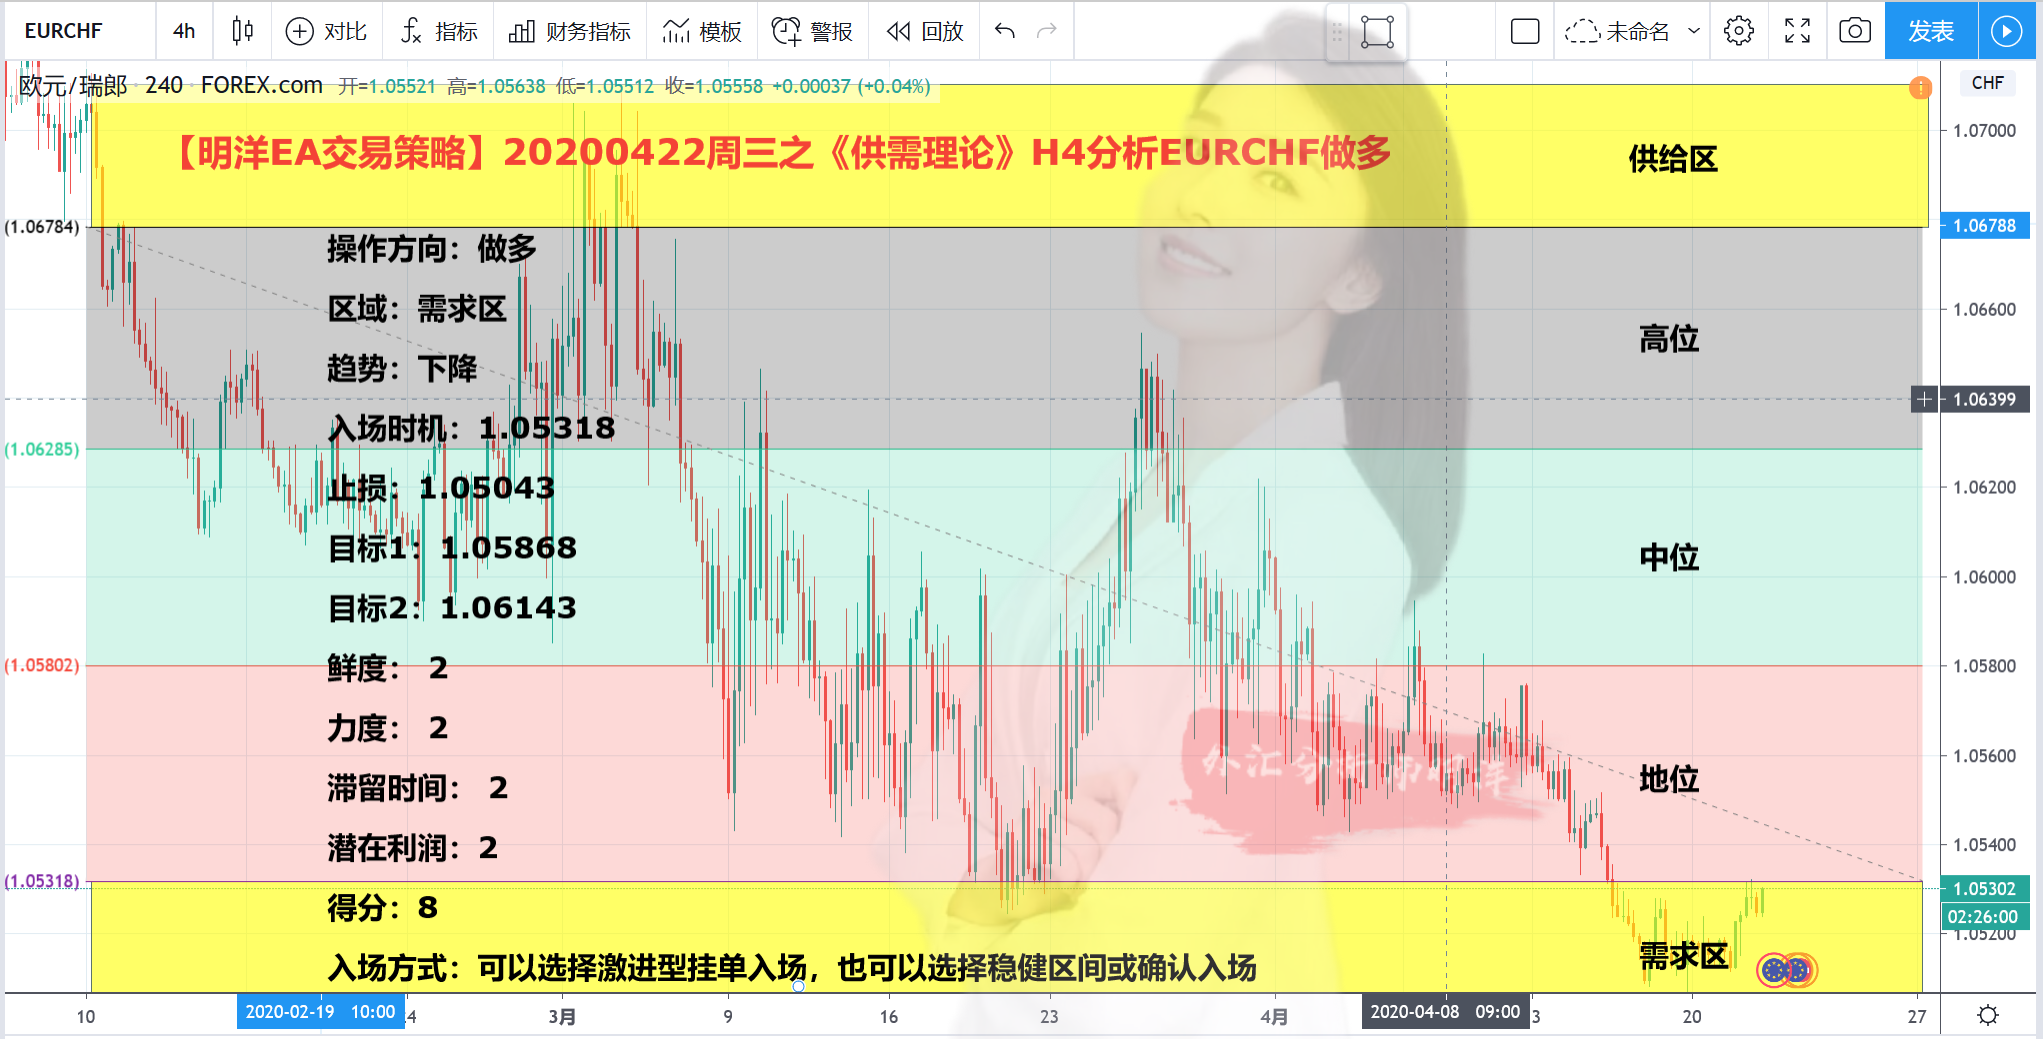The height and width of the screenshot is (1039, 2043).
Task: Create a 警报 alert
Action: [812, 31]
